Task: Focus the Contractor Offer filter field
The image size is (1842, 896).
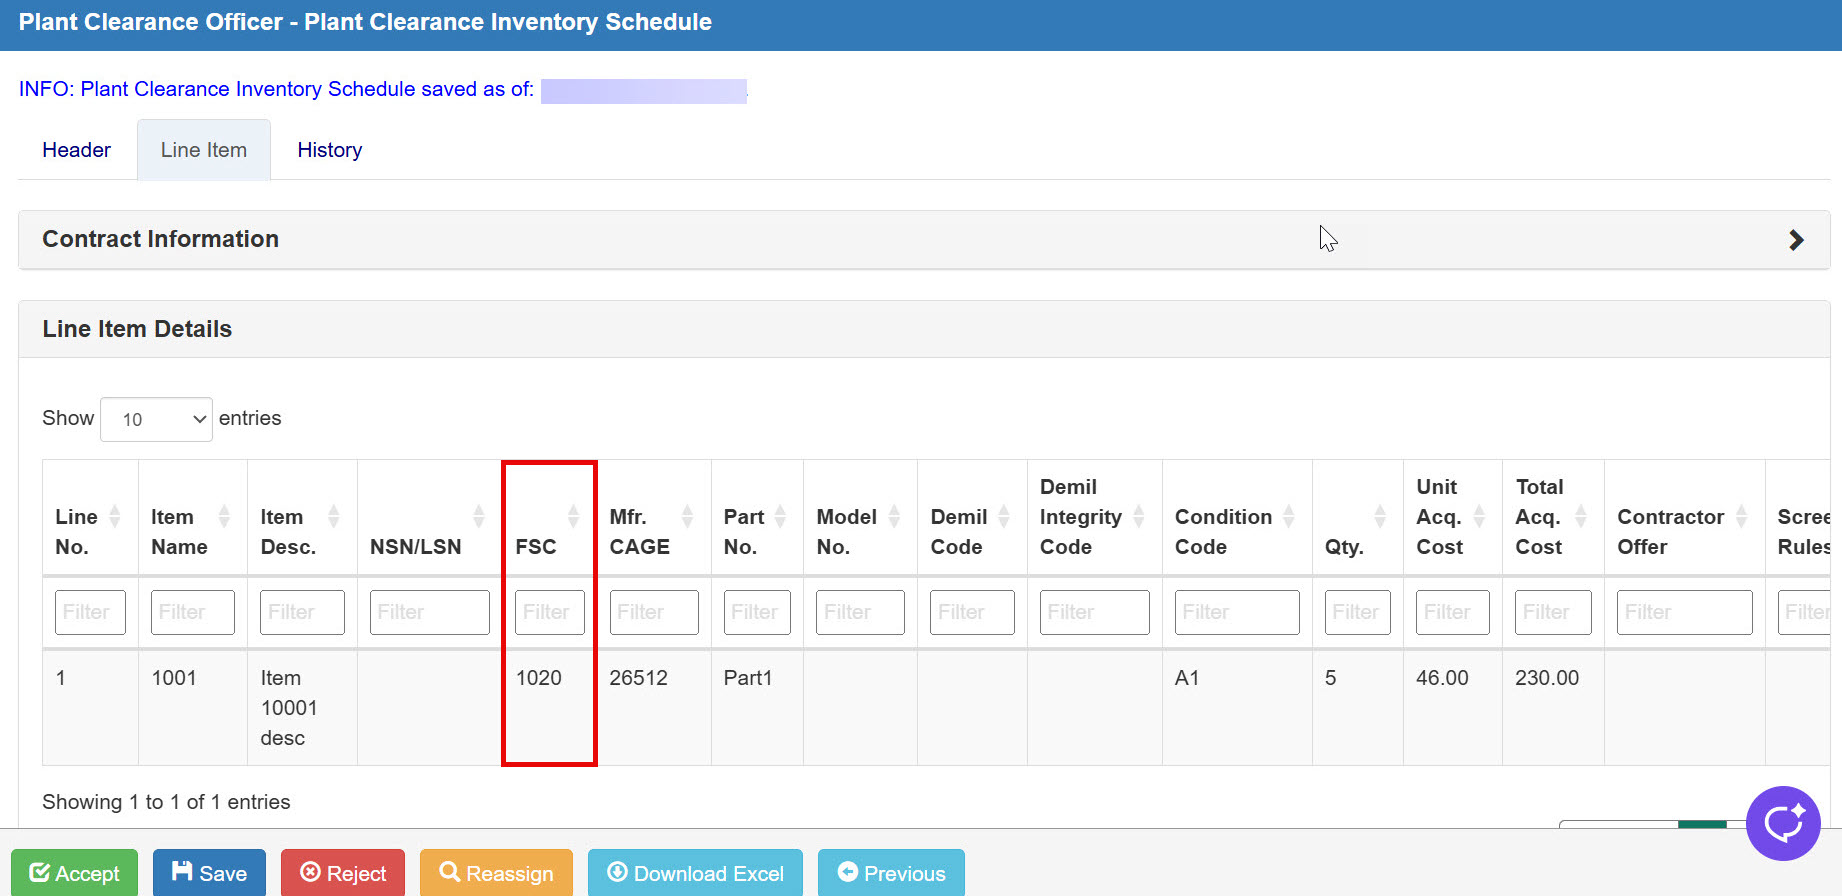Action: pos(1685,612)
